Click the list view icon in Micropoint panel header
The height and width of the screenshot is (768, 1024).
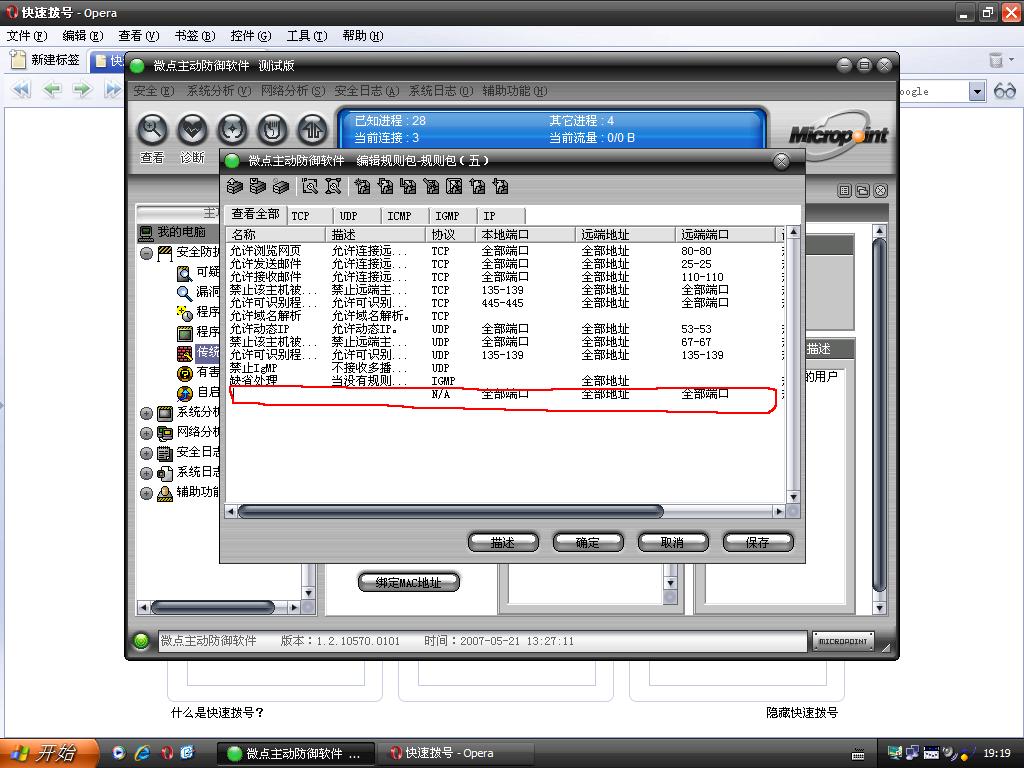click(844, 191)
